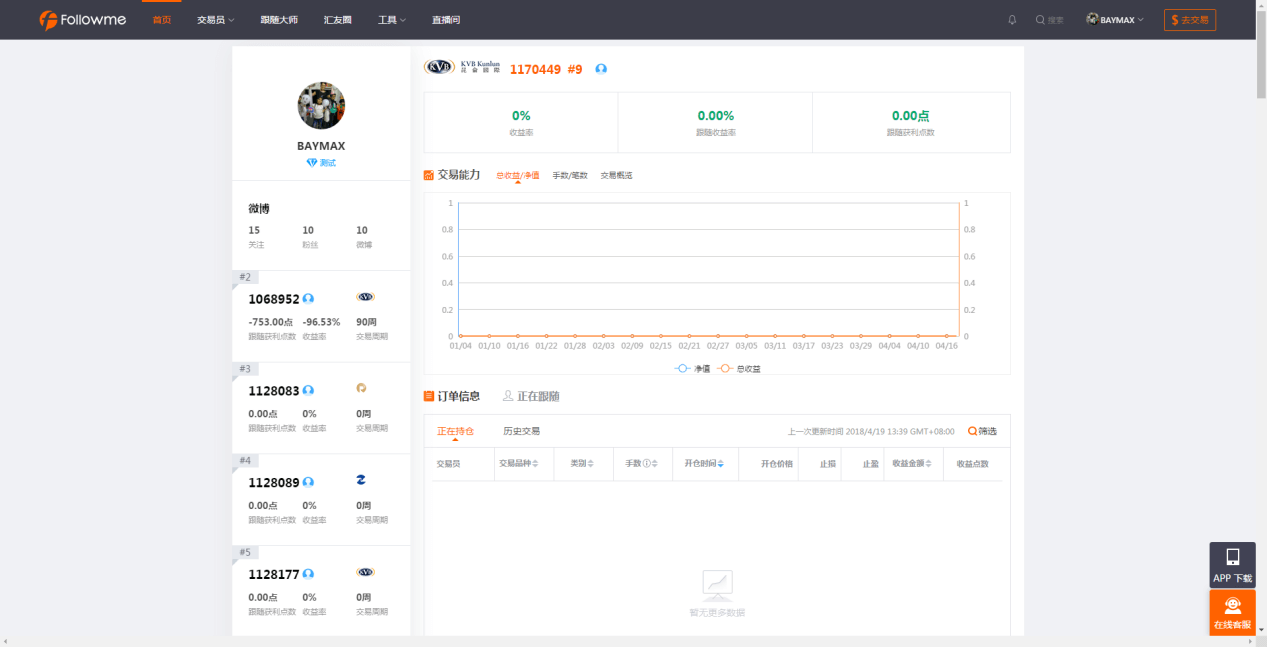Expand the 交易员 menu

215,20
